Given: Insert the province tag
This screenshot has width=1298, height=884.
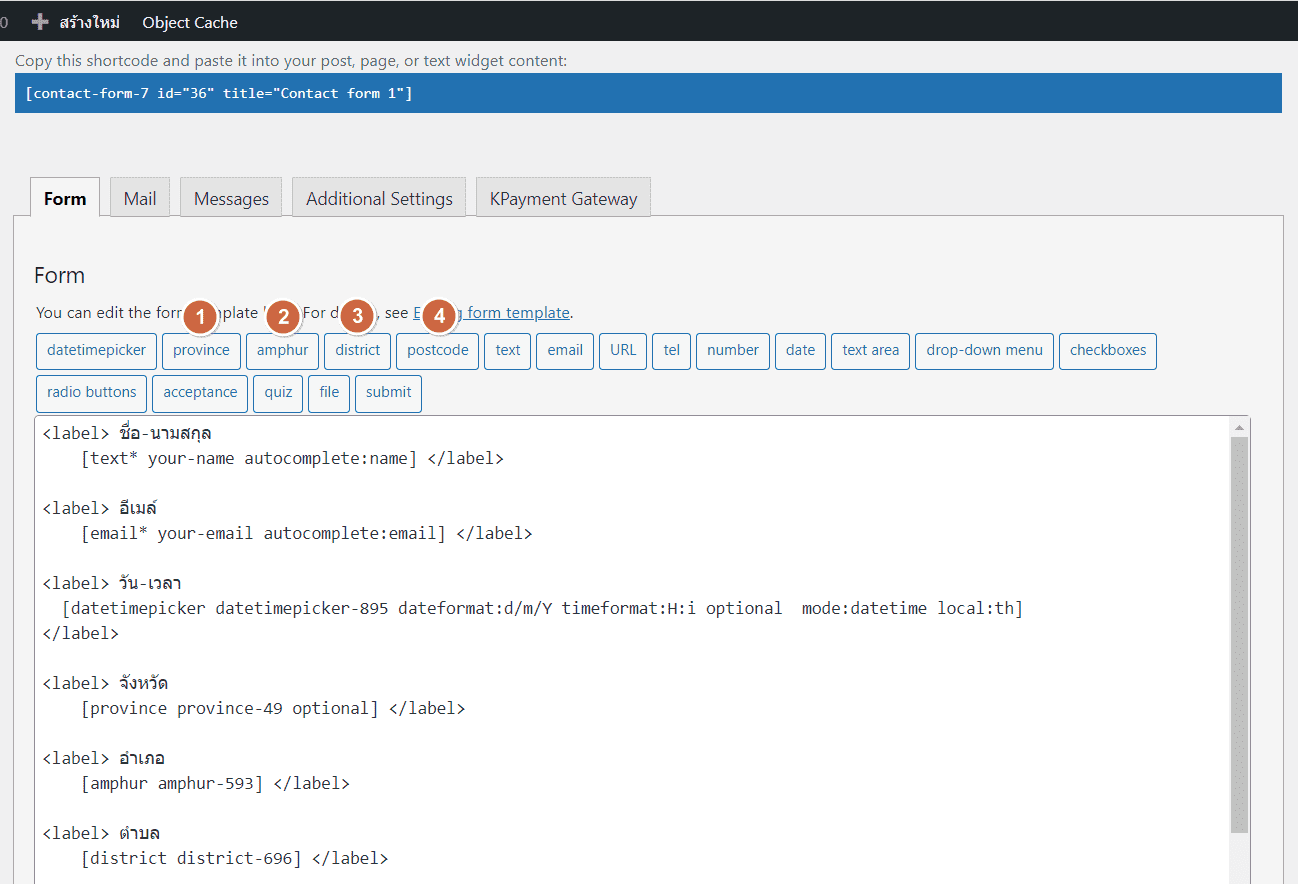Looking at the screenshot, I should pyautogui.click(x=201, y=351).
